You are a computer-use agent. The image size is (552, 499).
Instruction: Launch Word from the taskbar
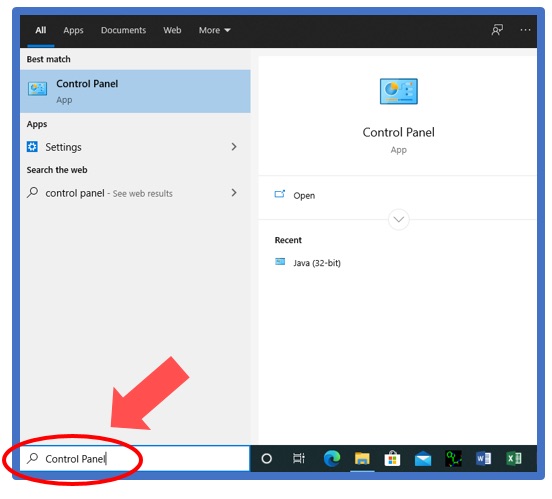click(483, 459)
